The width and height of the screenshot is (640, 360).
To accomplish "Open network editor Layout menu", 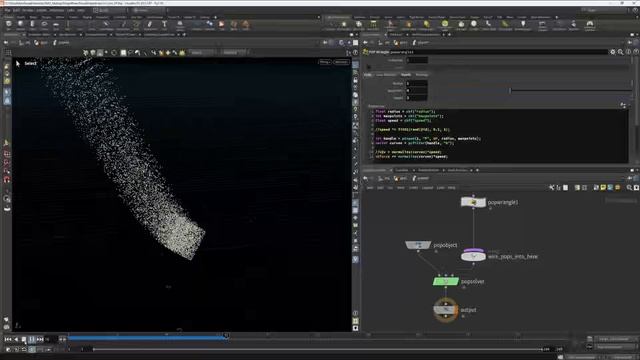I will pos(427,188).
